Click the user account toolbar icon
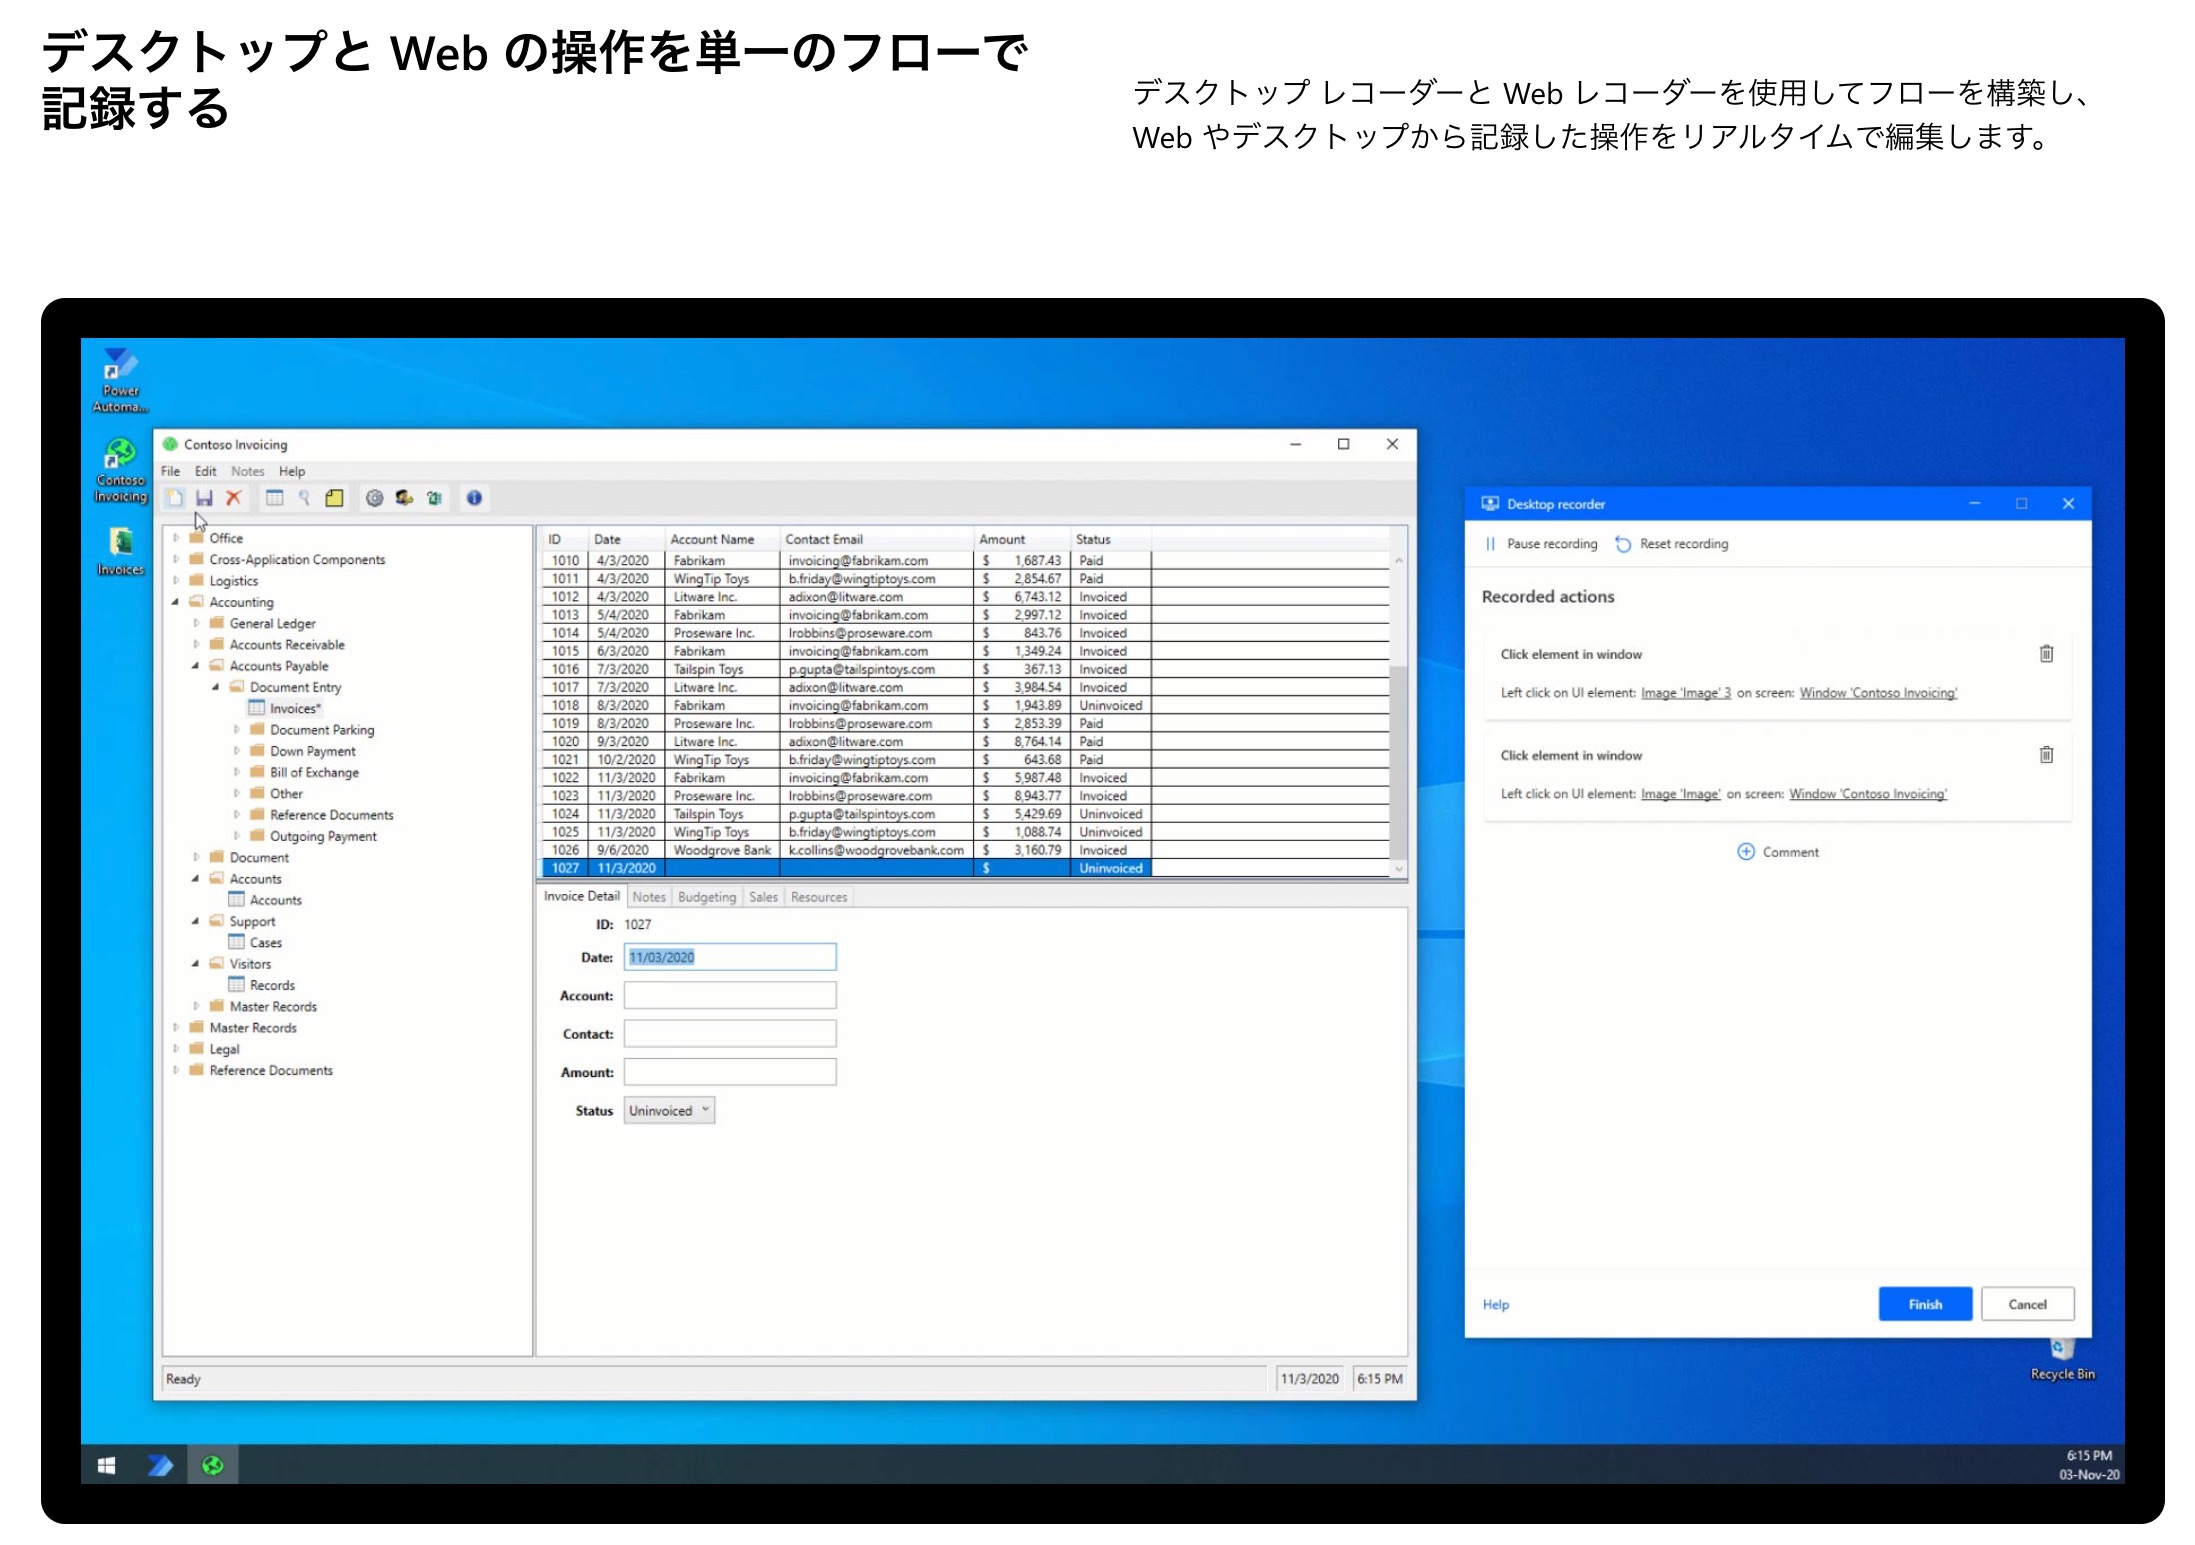The height and width of the screenshot is (1545, 2195). (x=404, y=498)
